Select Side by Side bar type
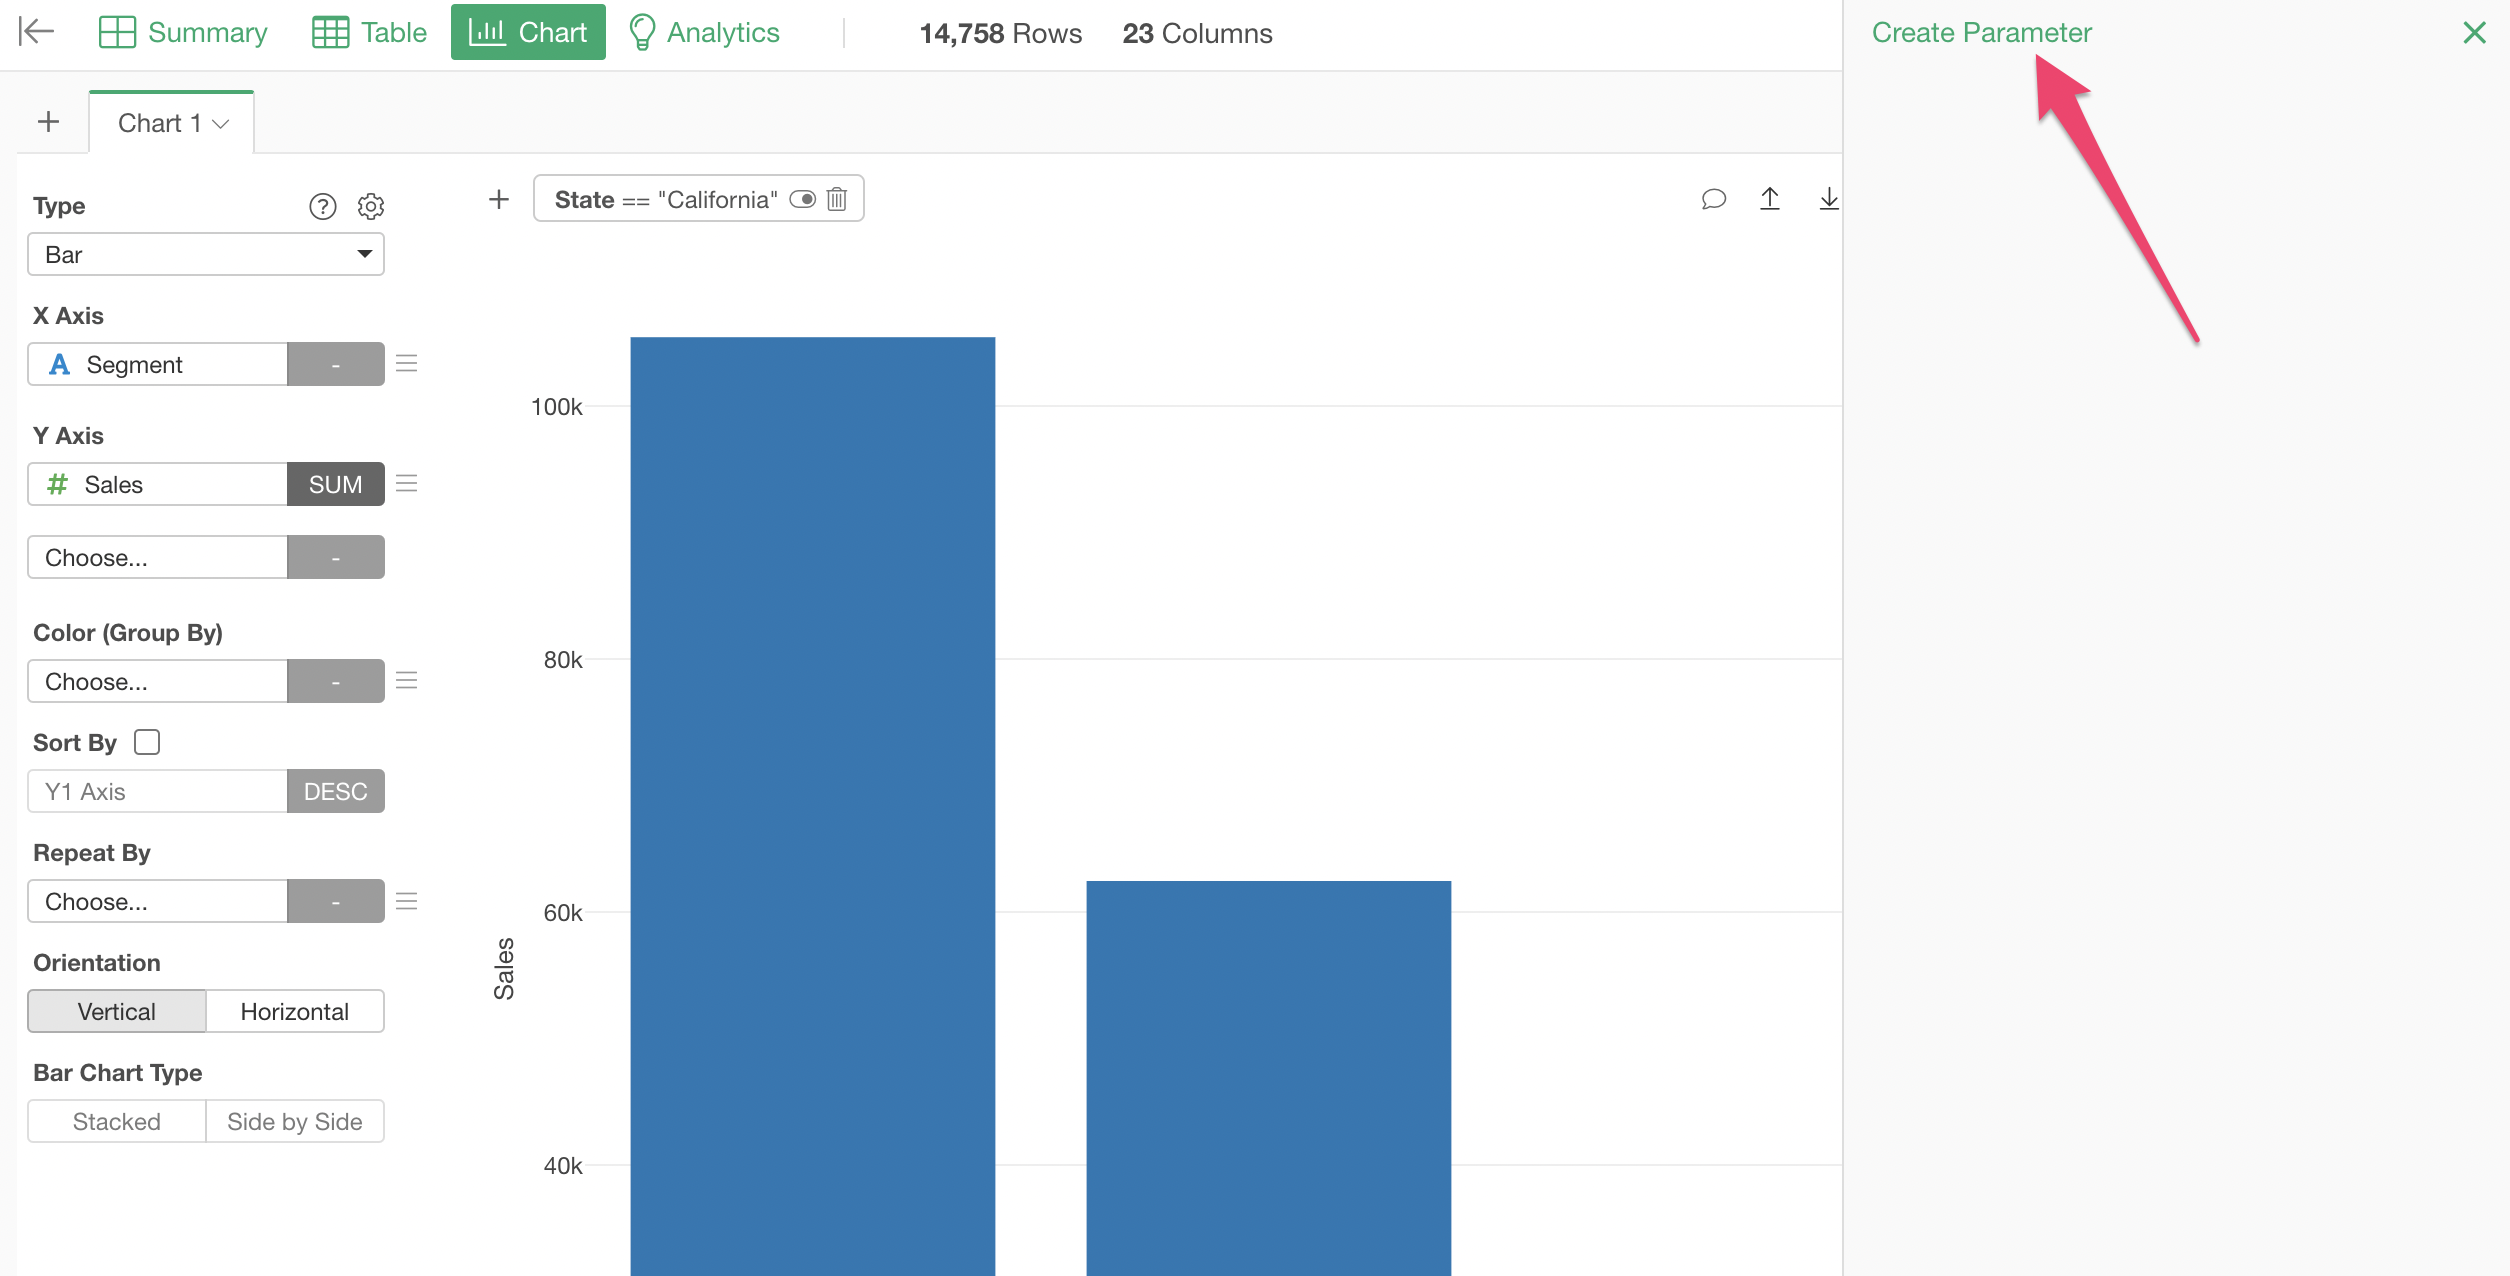The width and height of the screenshot is (2510, 1276). pyautogui.click(x=294, y=1121)
